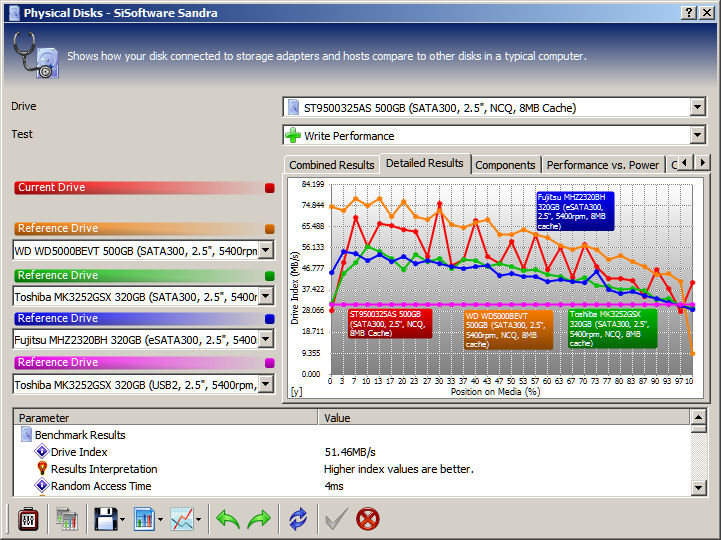Click the orange WD WD5000BEVT chart legend label
The width and height of the screenshot is (721, 540).
tap(509, 330)
